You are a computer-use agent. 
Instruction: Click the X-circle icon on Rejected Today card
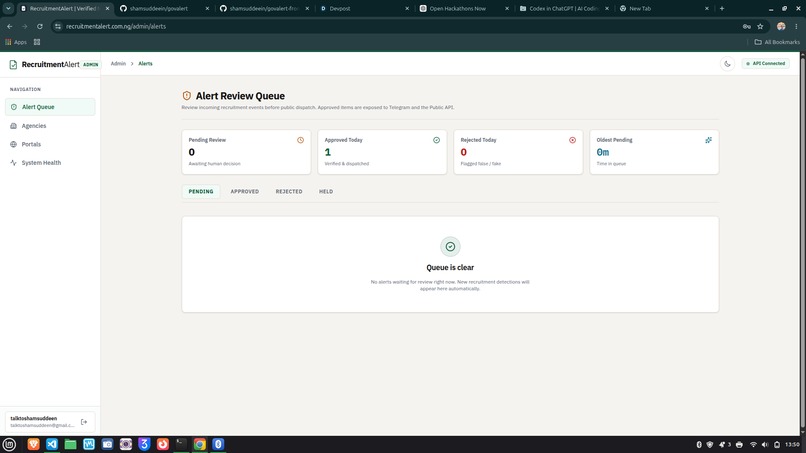coord(572,140)
